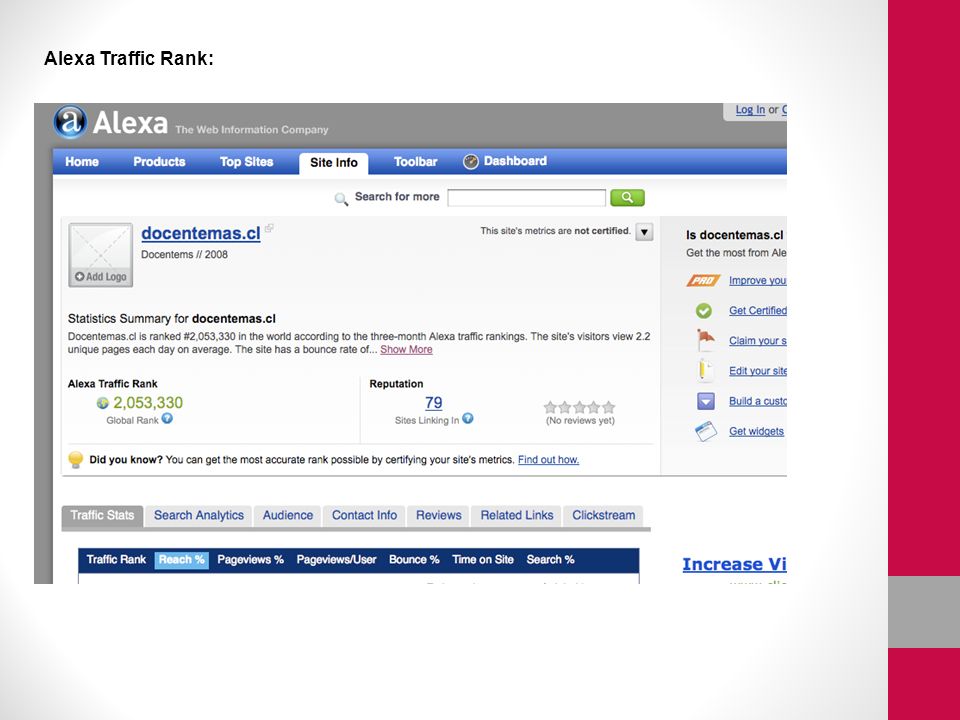Screen dimensions: 960x720
Task: Click the Search for more input field
Action: [x=527, y=198]
